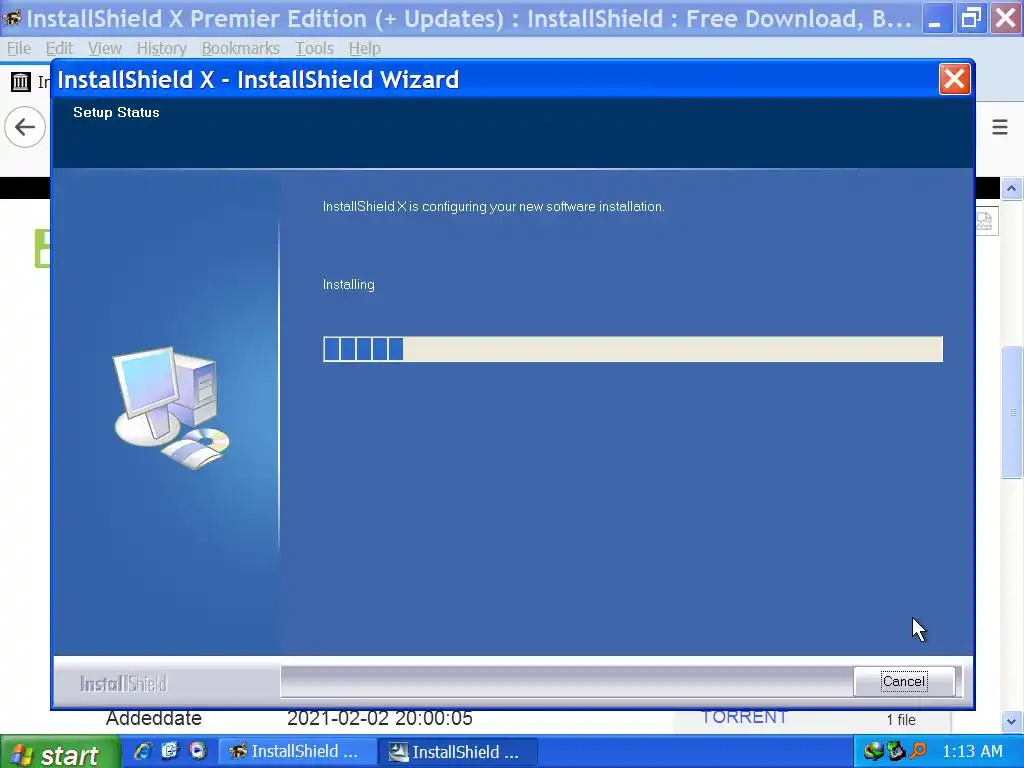This screenshot has width=1024, height=768.
Task: Click the browser page scroll down arrow
Action: pos(1011,722)
